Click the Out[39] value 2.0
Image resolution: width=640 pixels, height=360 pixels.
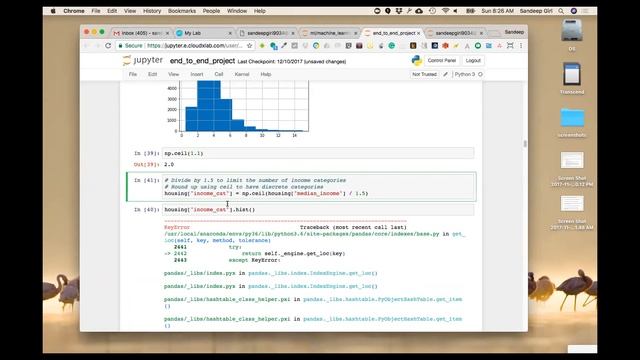tap(169, 164)
